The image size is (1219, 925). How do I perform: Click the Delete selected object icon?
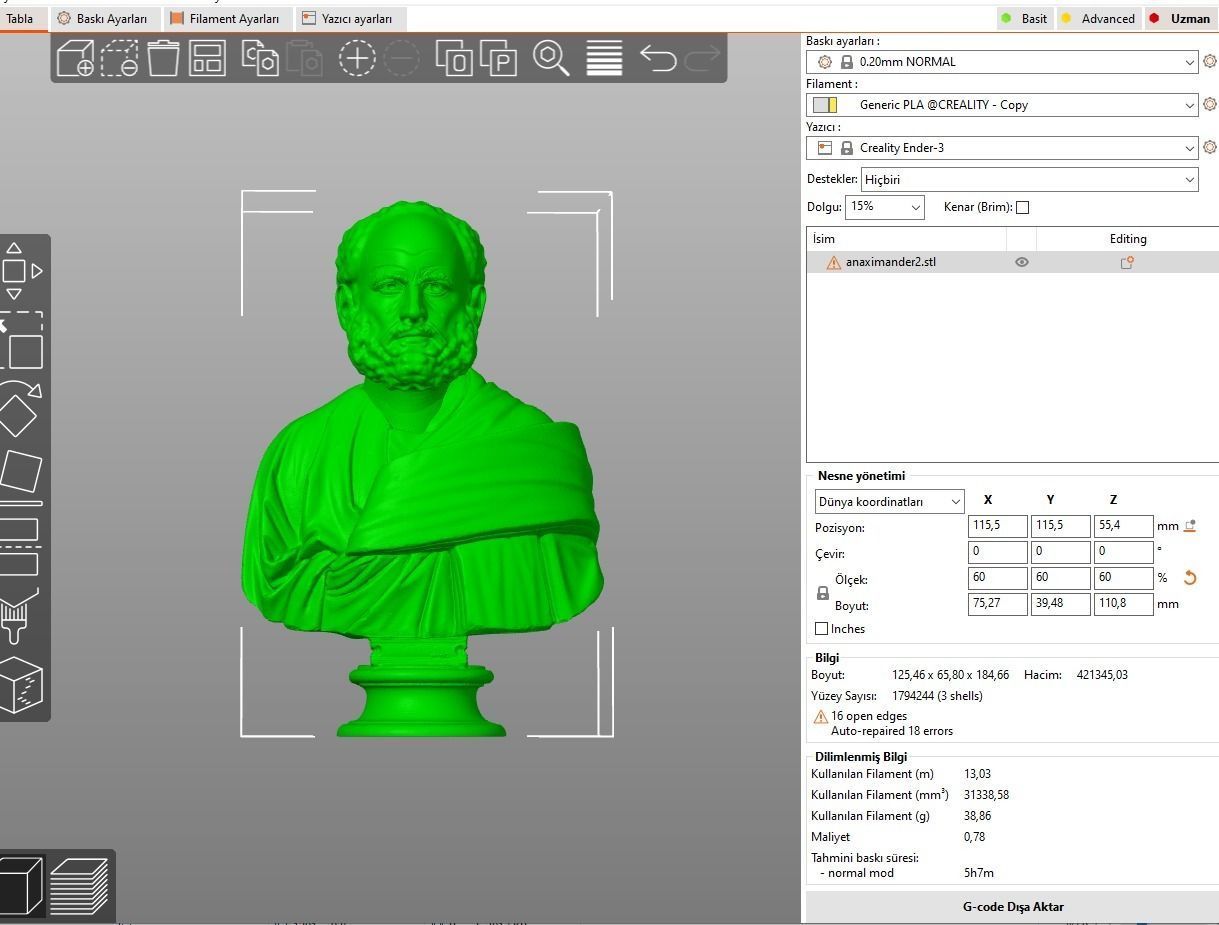[x=119, y=58]
